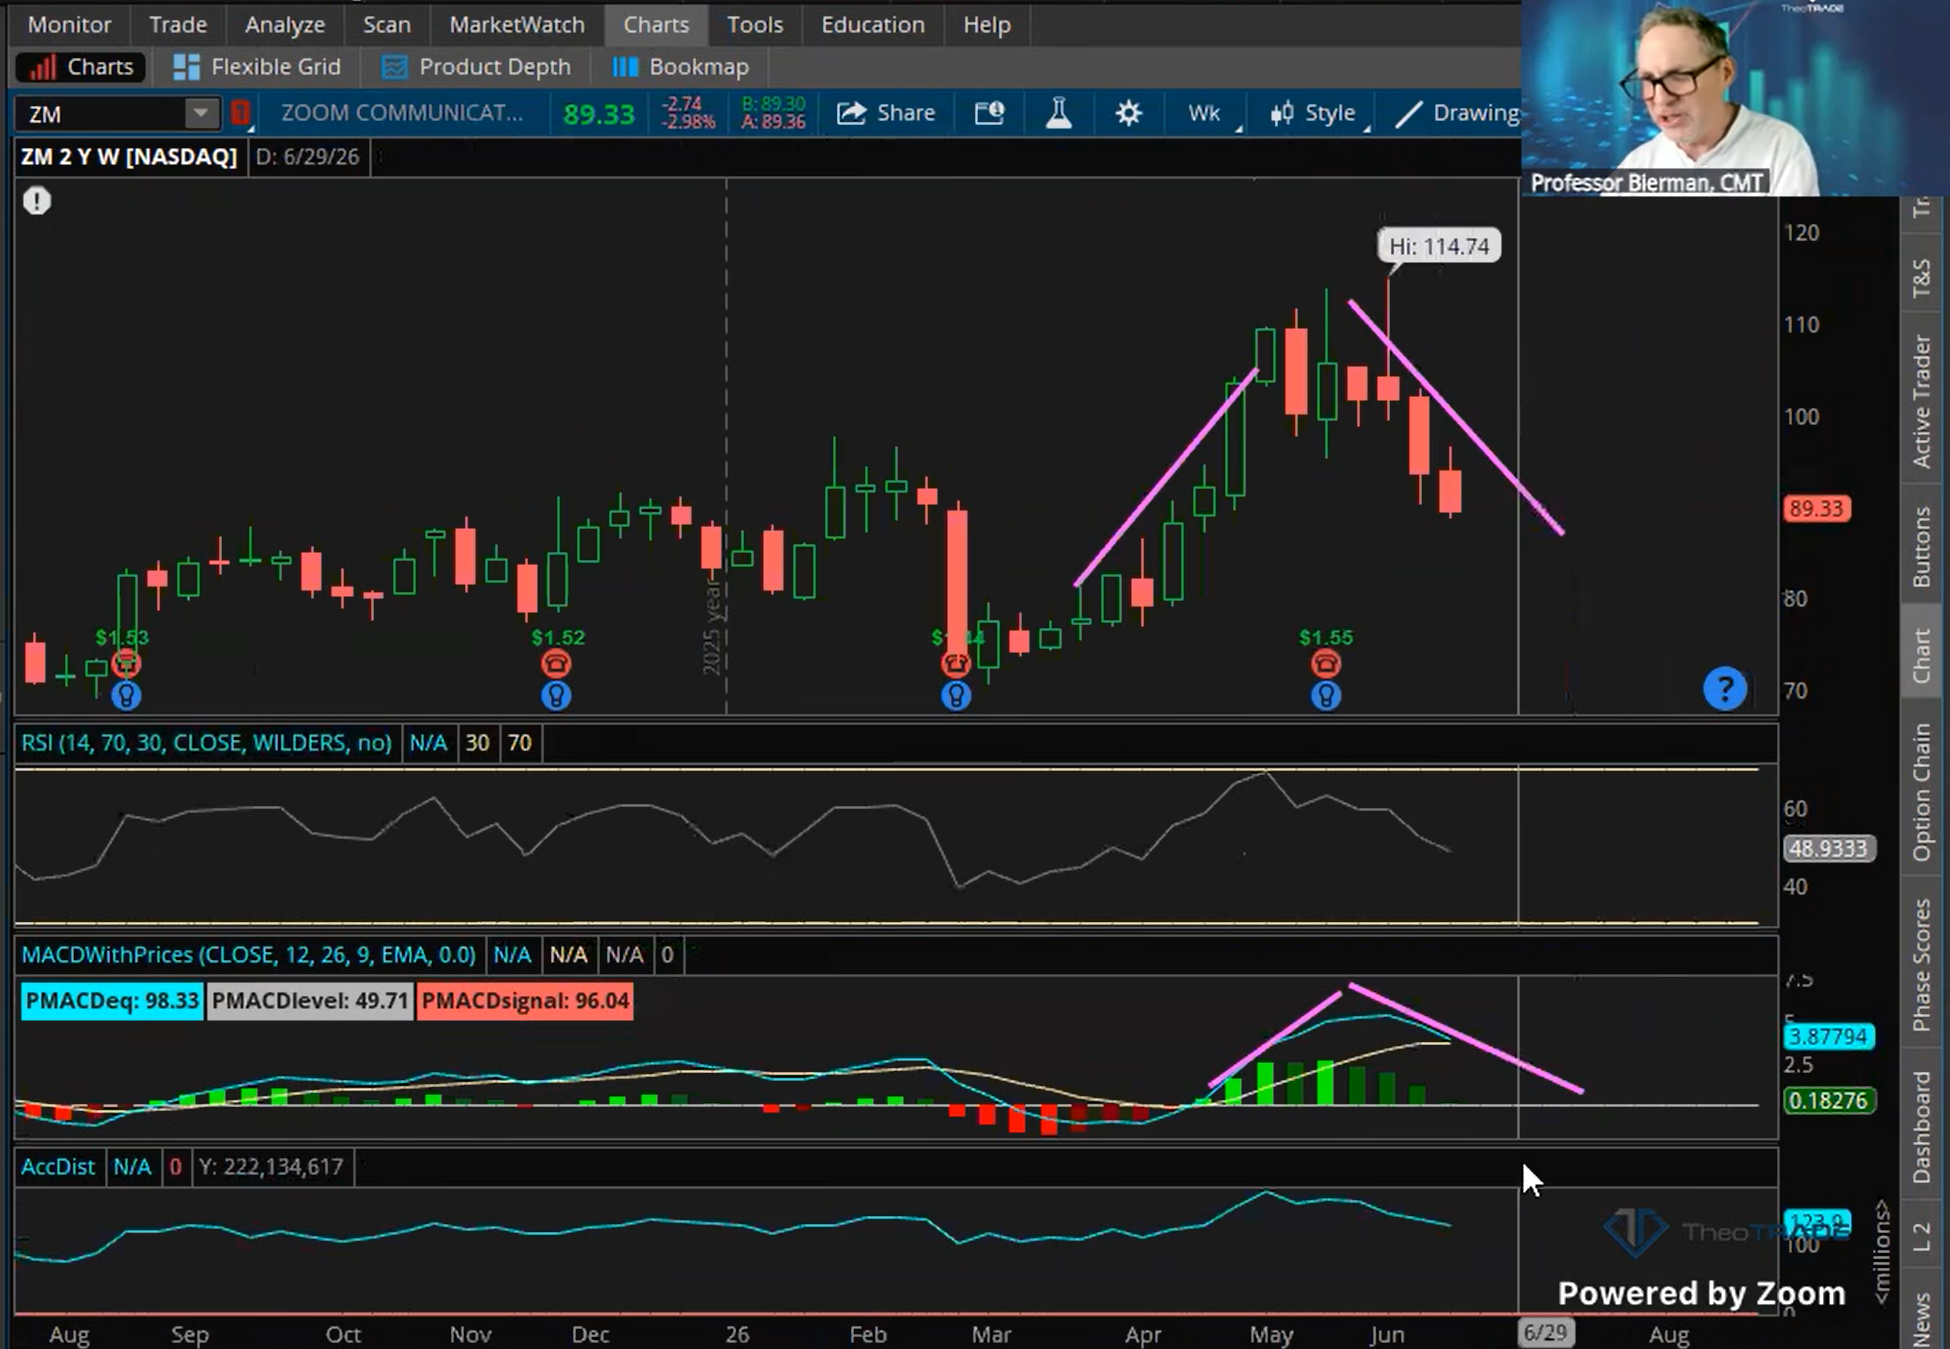The height and width of the screenshot is (1349, 1950).
Task: Click lightbulb icon below the $1.55 earnings
Action: (1326, 696)
